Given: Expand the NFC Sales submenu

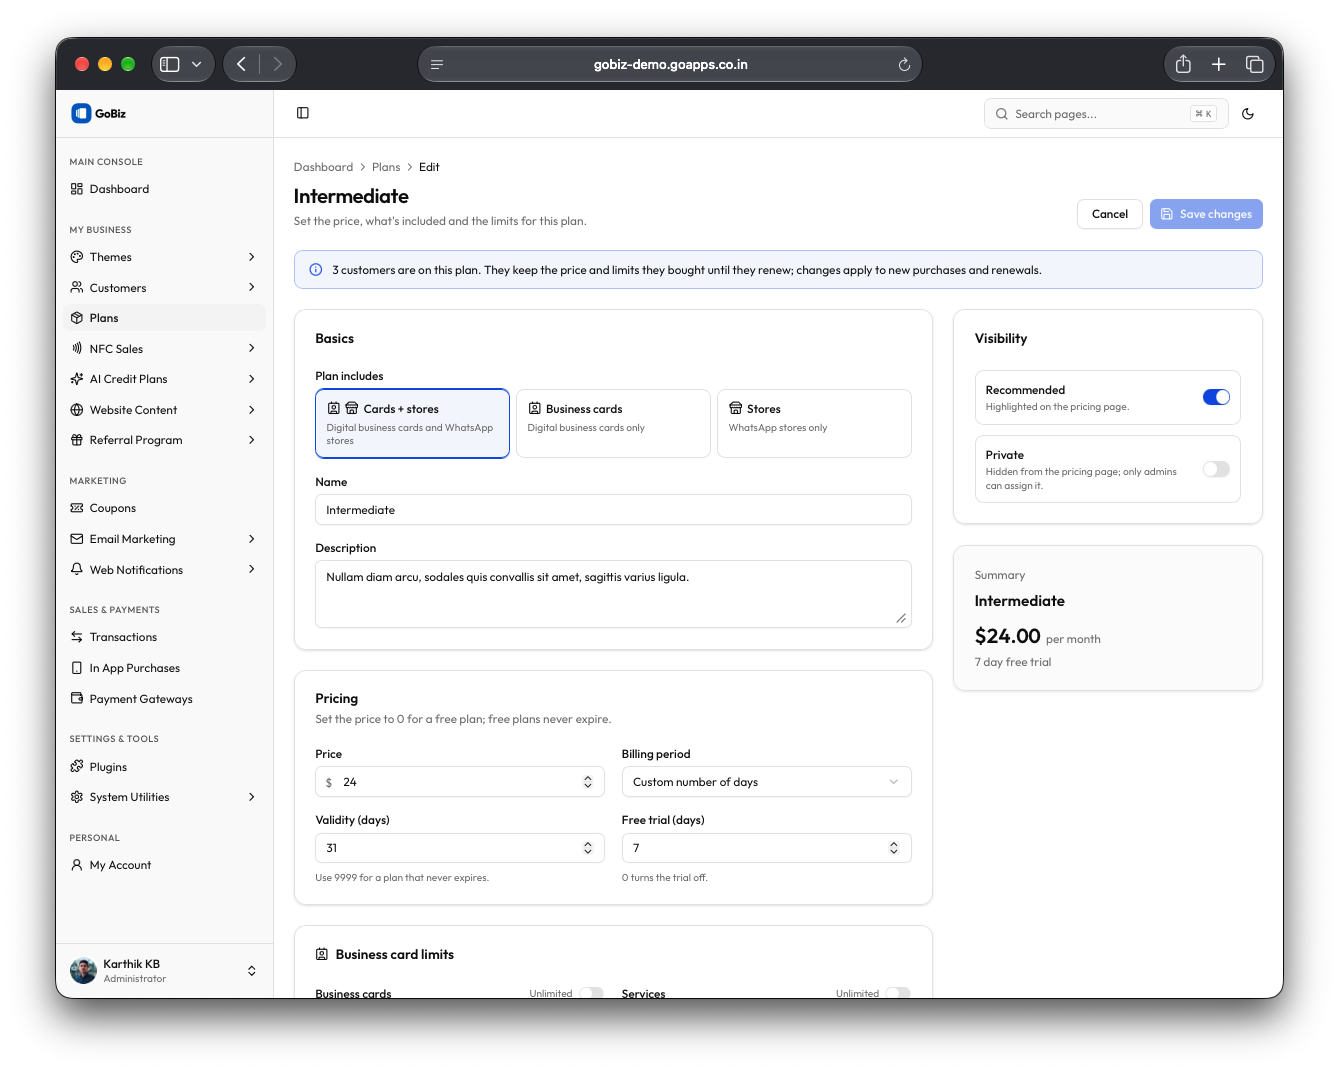Looking at the screenshot, I should (x=252, y=349).
